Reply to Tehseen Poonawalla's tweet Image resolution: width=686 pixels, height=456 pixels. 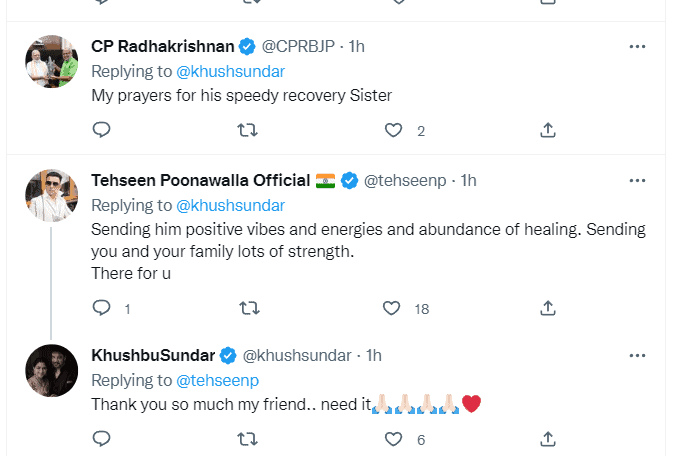101,308
